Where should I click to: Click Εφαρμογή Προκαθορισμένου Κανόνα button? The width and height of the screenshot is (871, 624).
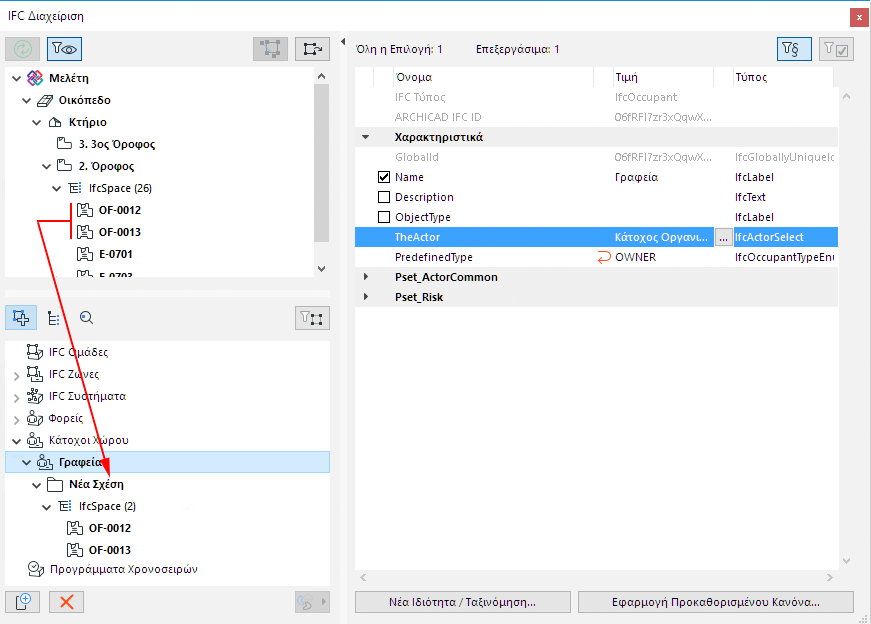point(716,602)
